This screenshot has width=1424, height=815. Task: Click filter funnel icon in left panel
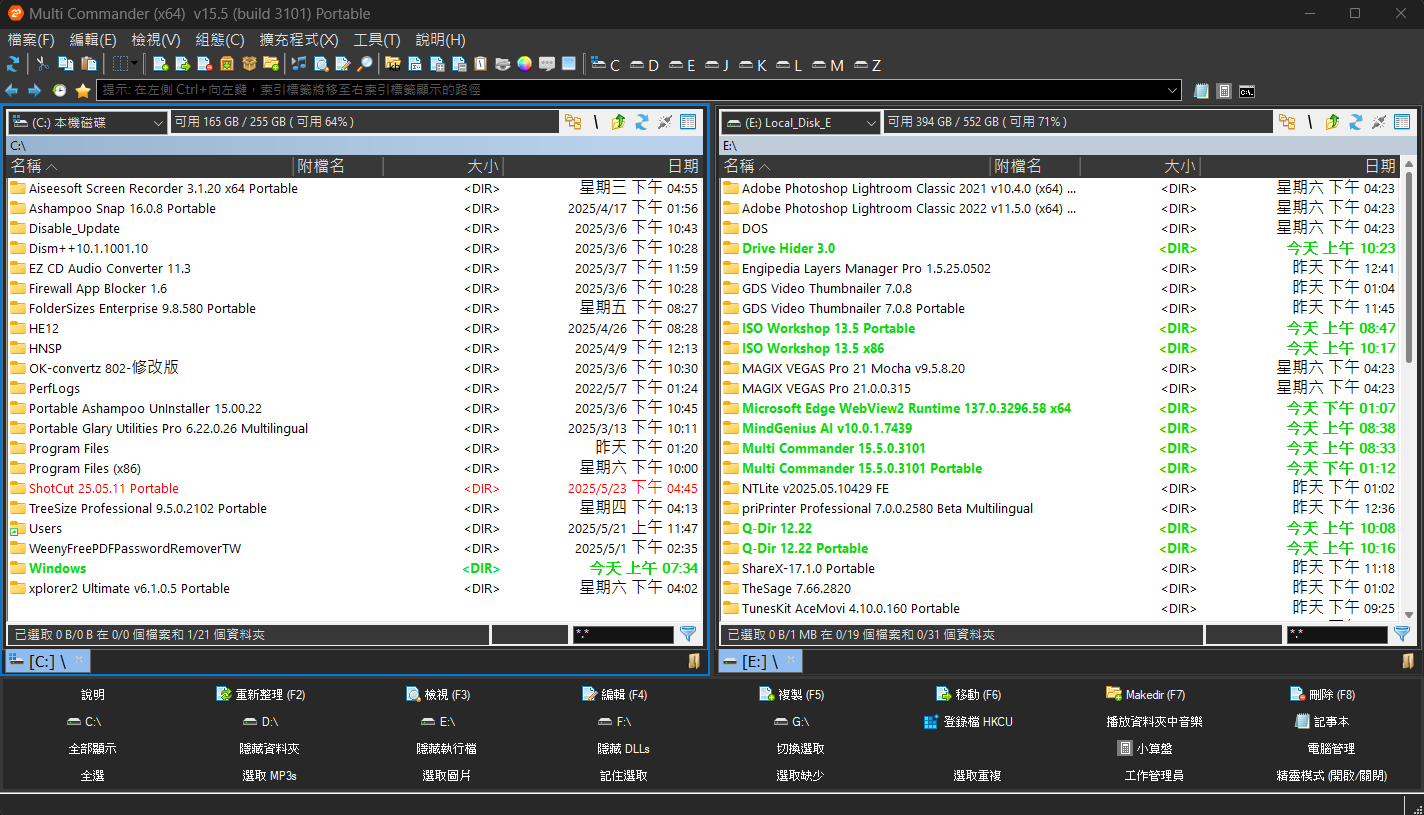click(x=688, y=634)
